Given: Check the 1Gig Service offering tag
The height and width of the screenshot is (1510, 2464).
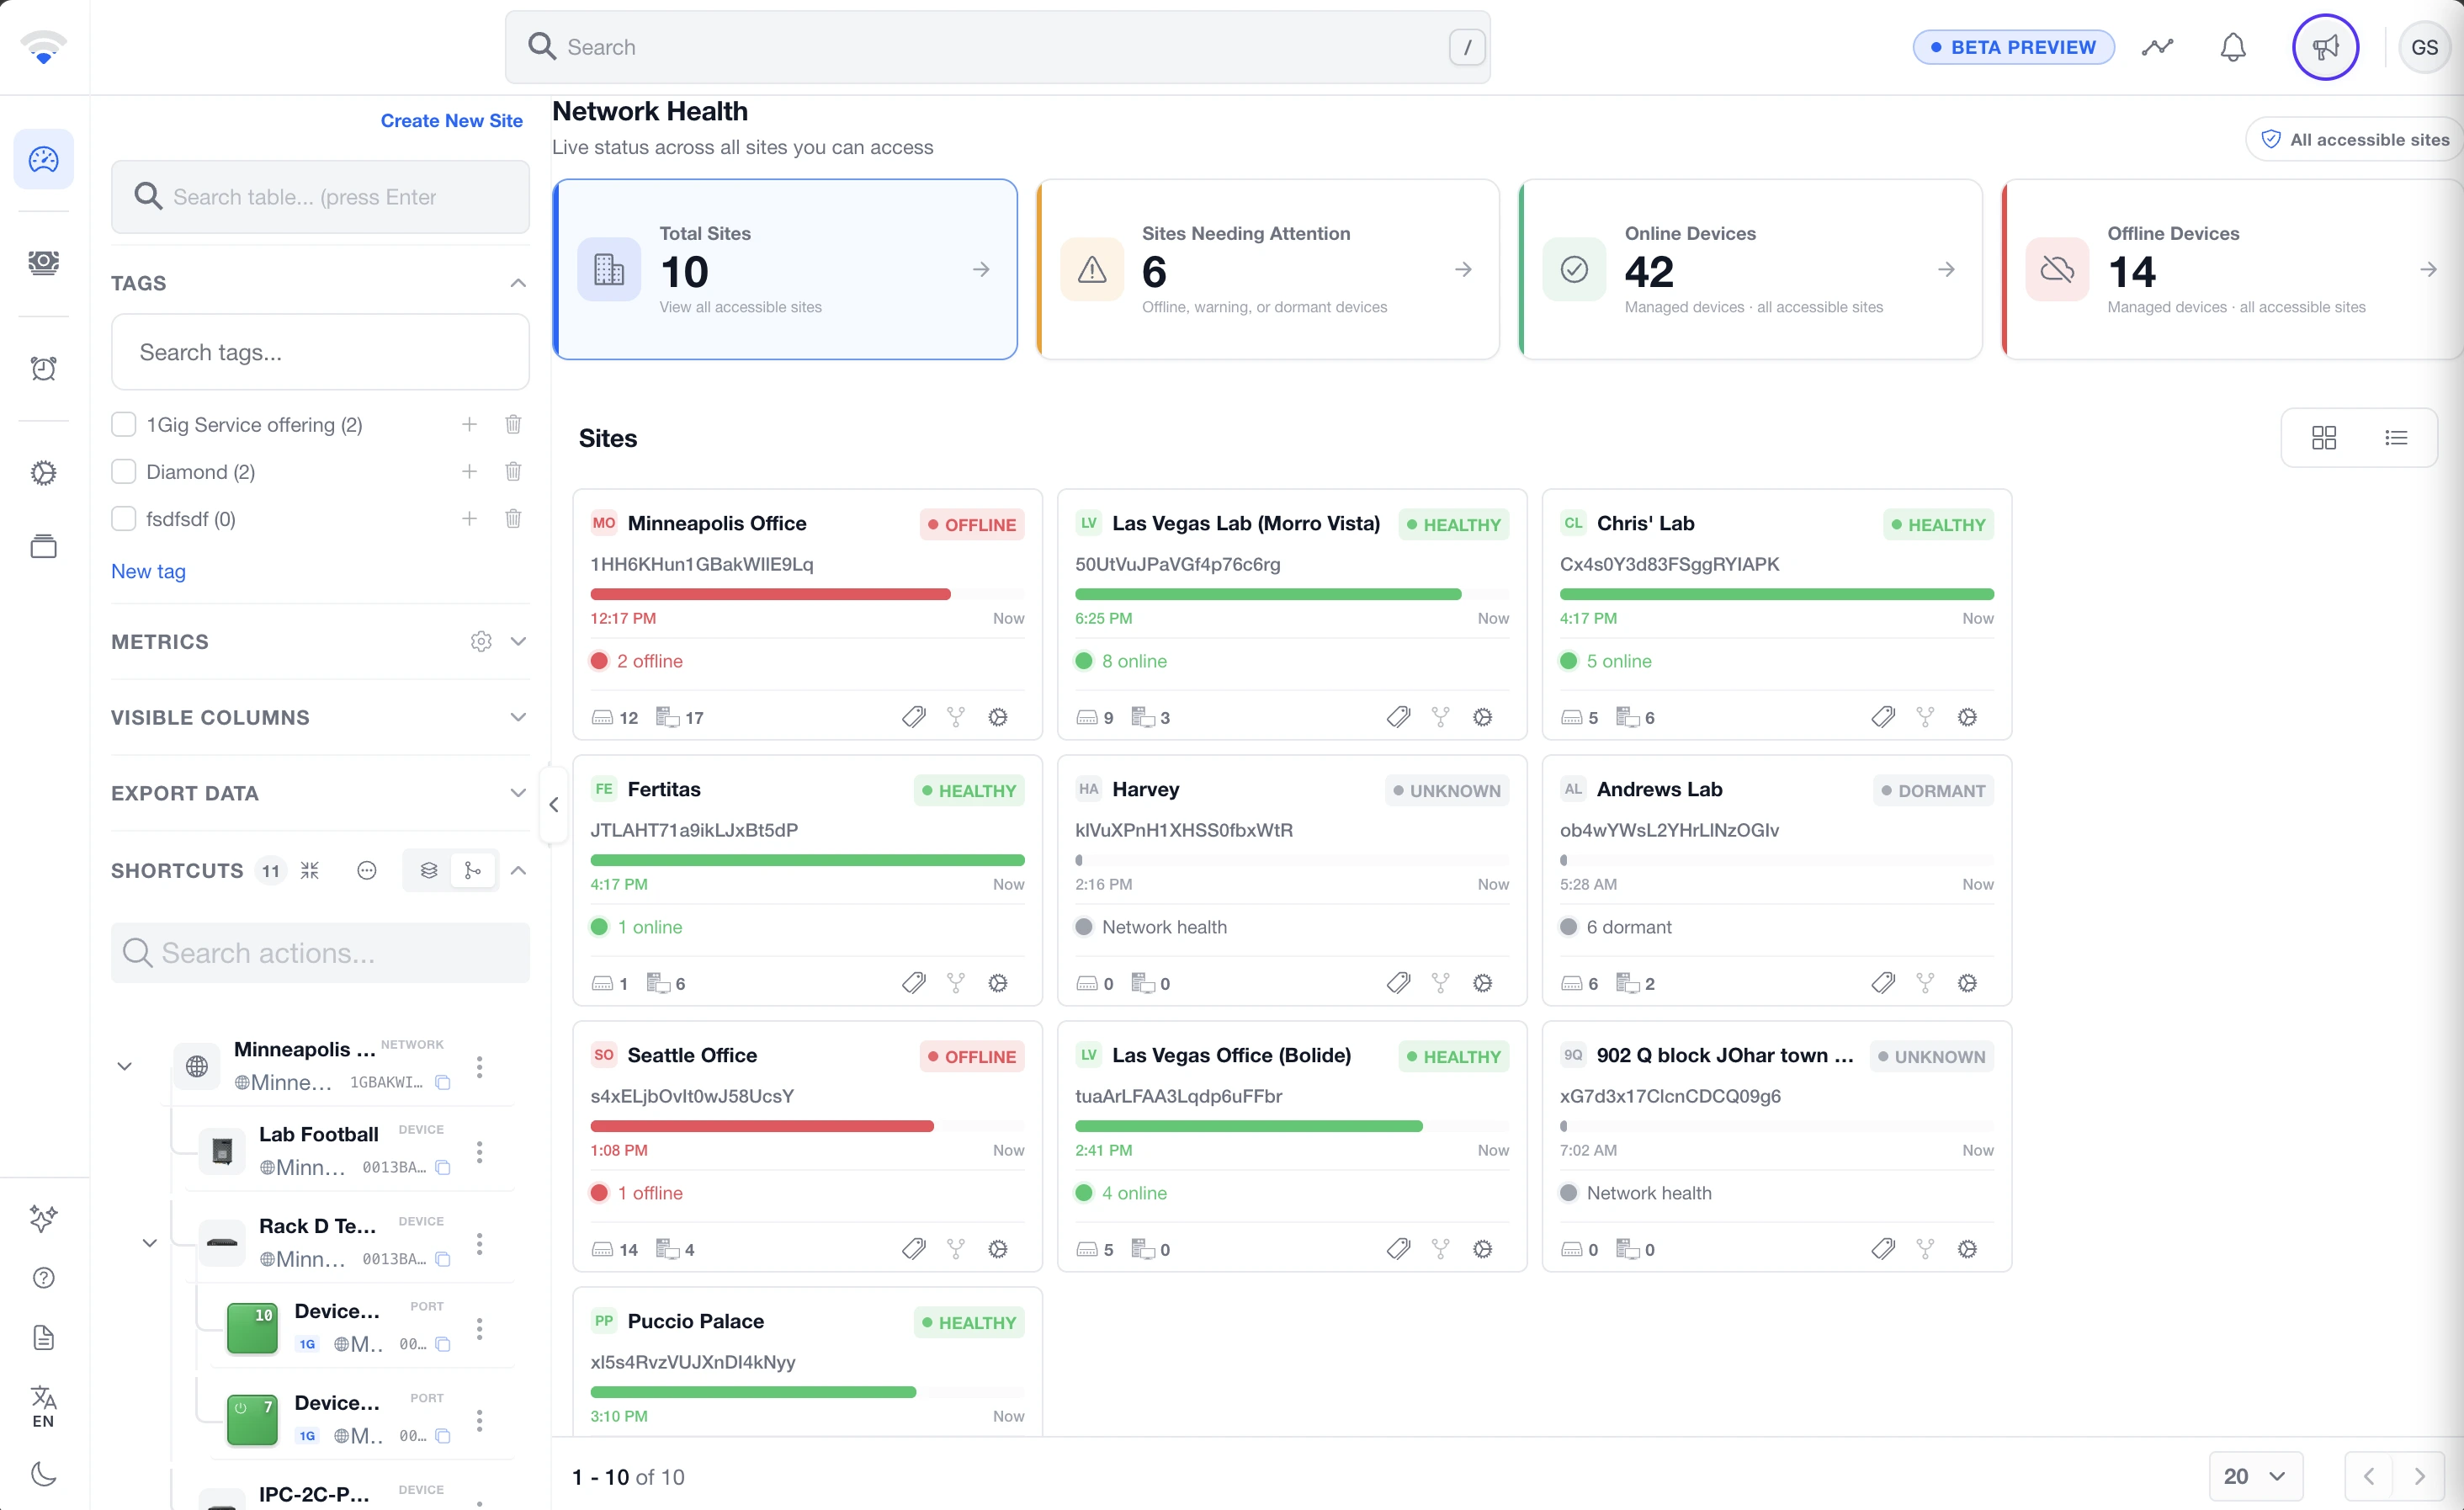Looking at the screenshot, I should pos(124,425).
